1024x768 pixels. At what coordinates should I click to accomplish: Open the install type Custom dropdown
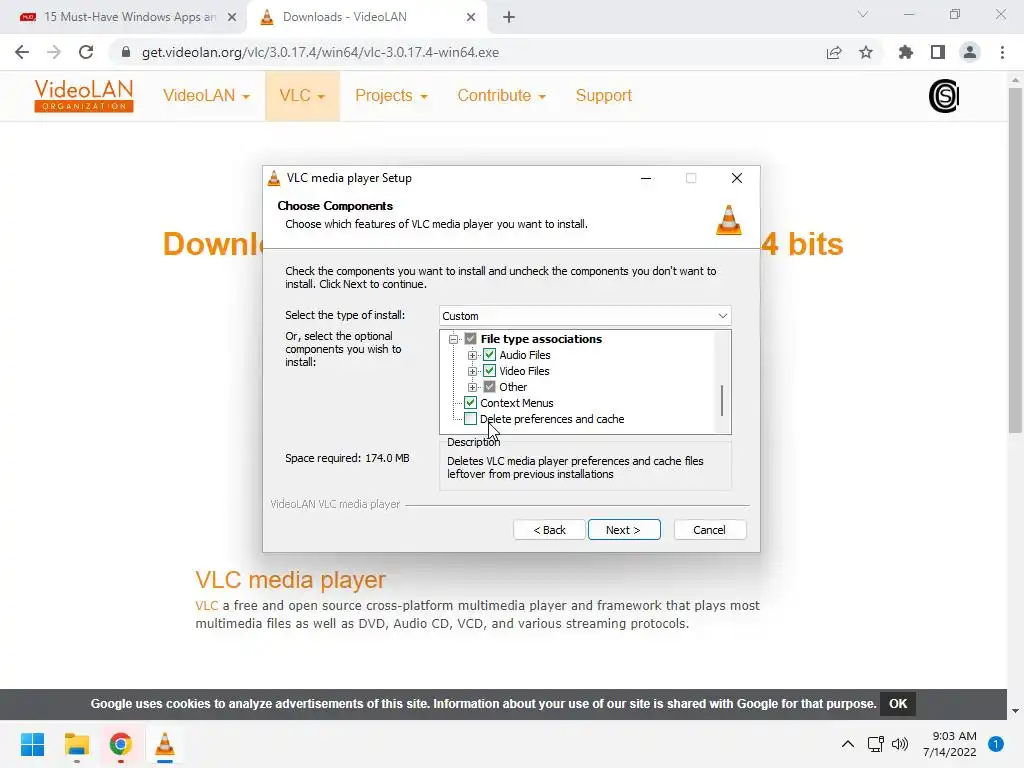point(584,316)
